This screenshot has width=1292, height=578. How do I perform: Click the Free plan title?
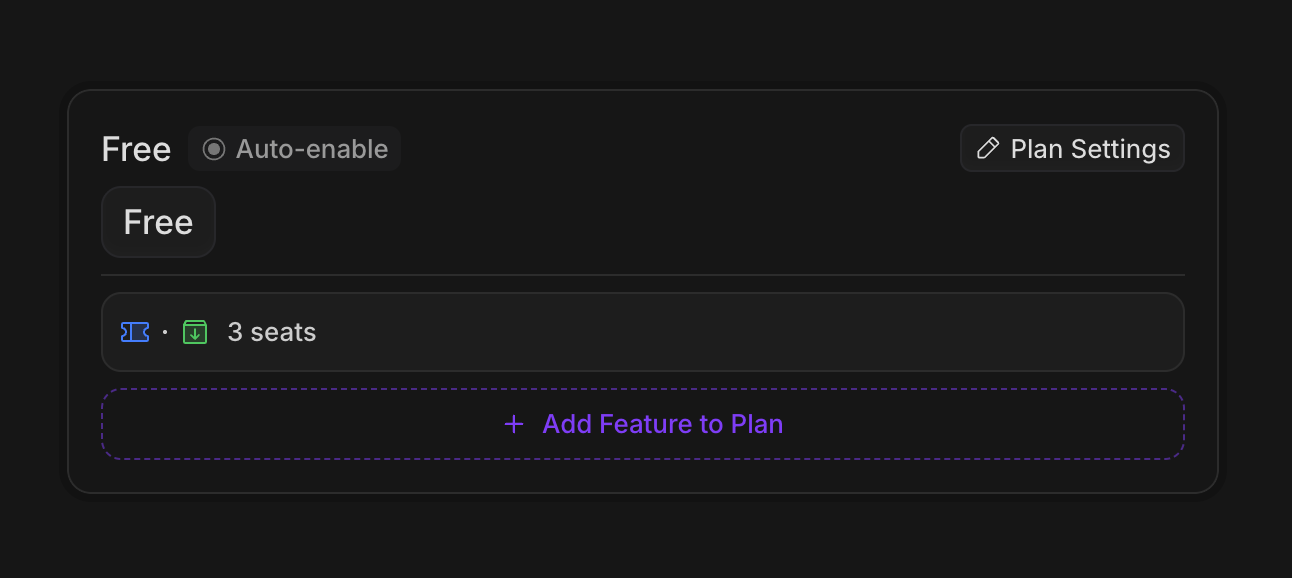[136, 149]
